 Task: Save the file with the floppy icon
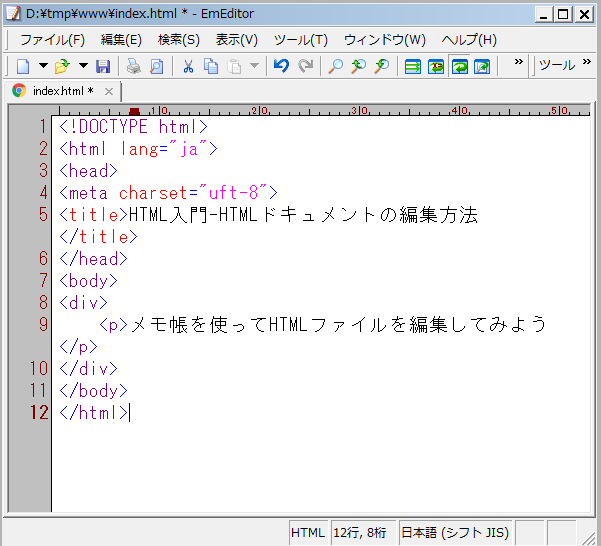point(103,66)
